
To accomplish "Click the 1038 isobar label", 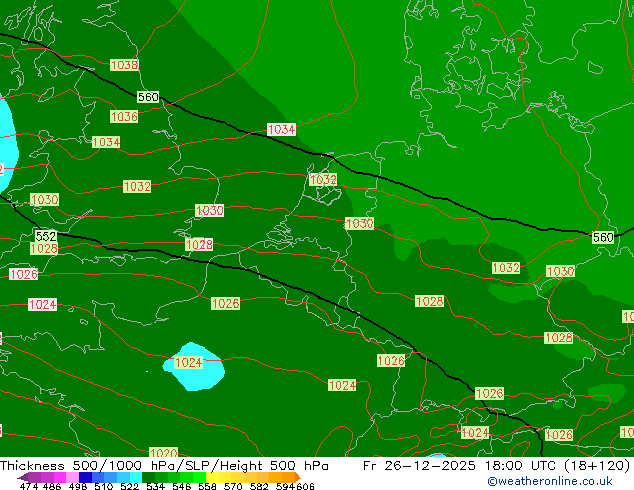I will (124, 65).
